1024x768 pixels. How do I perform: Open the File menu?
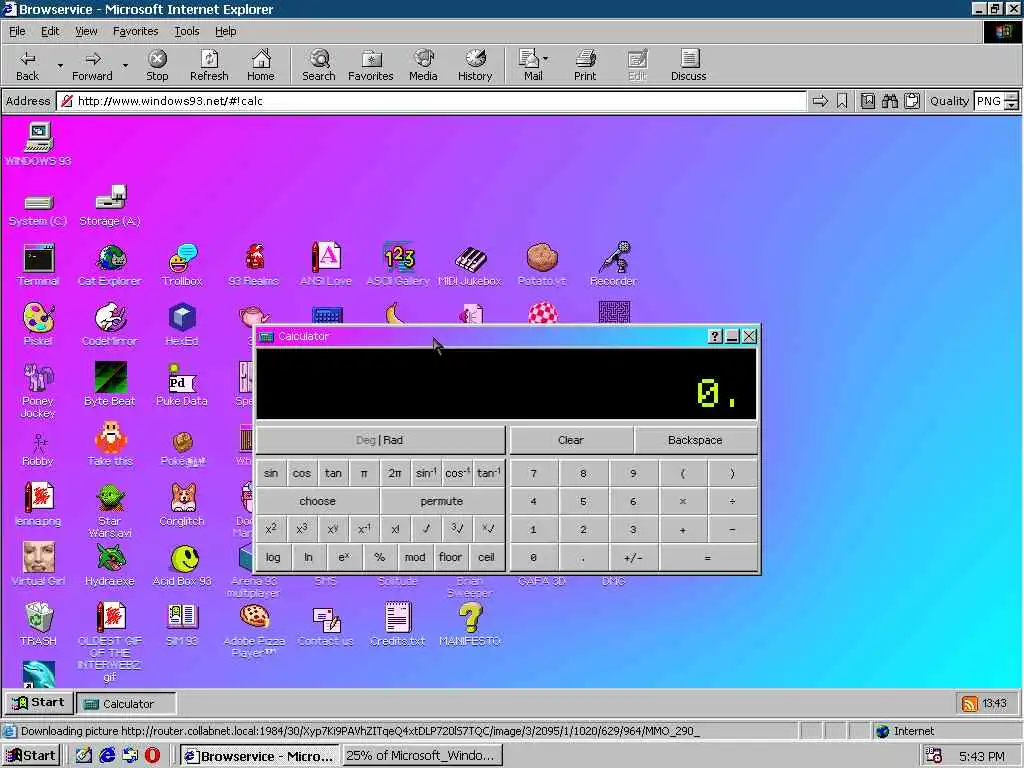17,31
